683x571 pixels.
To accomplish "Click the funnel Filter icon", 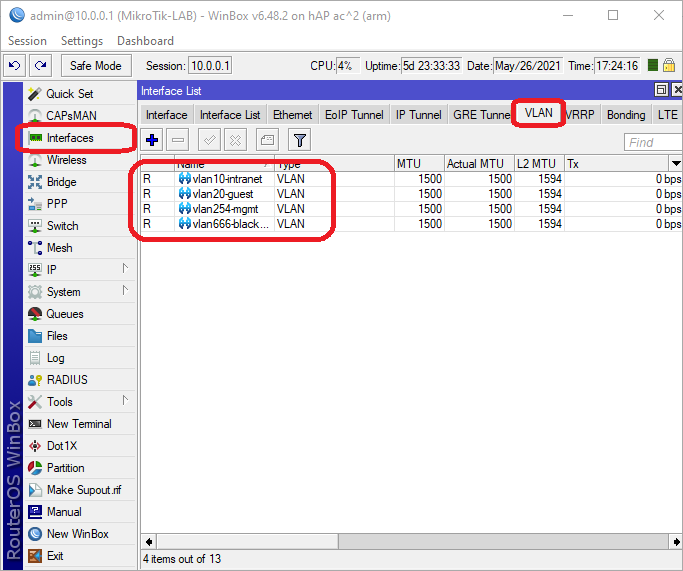I will coord(300,140).
